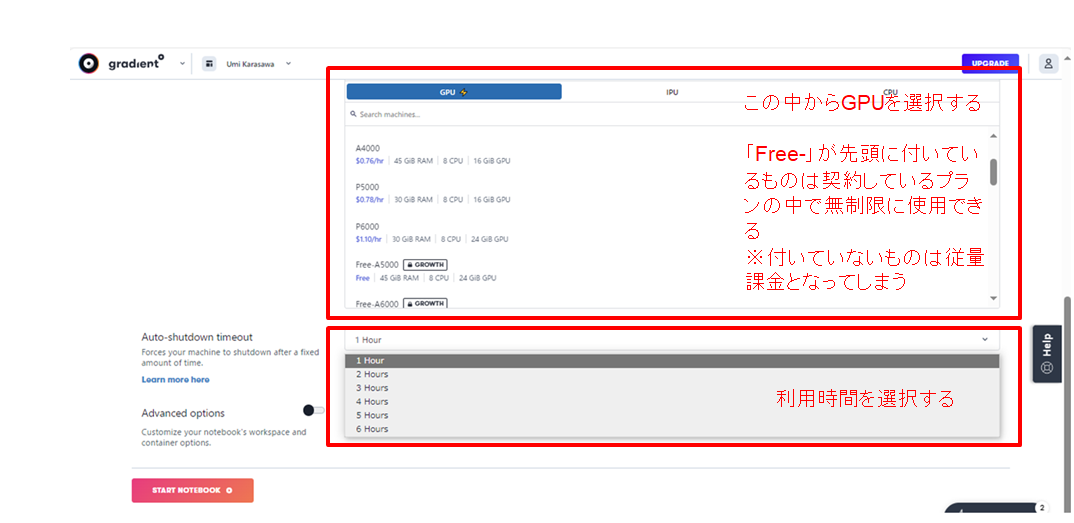Toggle the Advanced options switch

coord(314,410)
